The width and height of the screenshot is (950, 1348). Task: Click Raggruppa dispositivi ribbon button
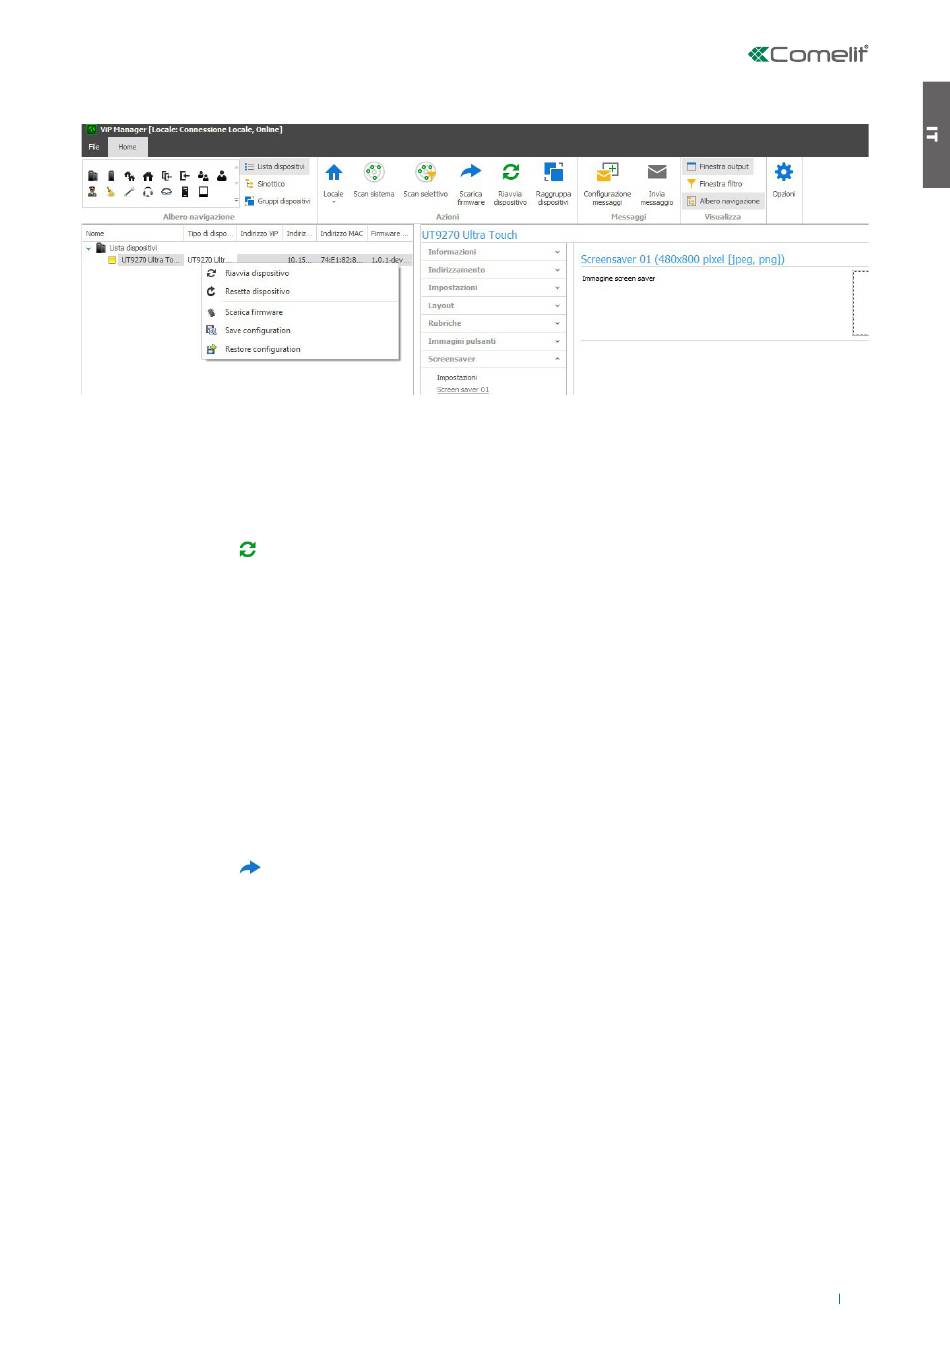[x=553, y=184]
